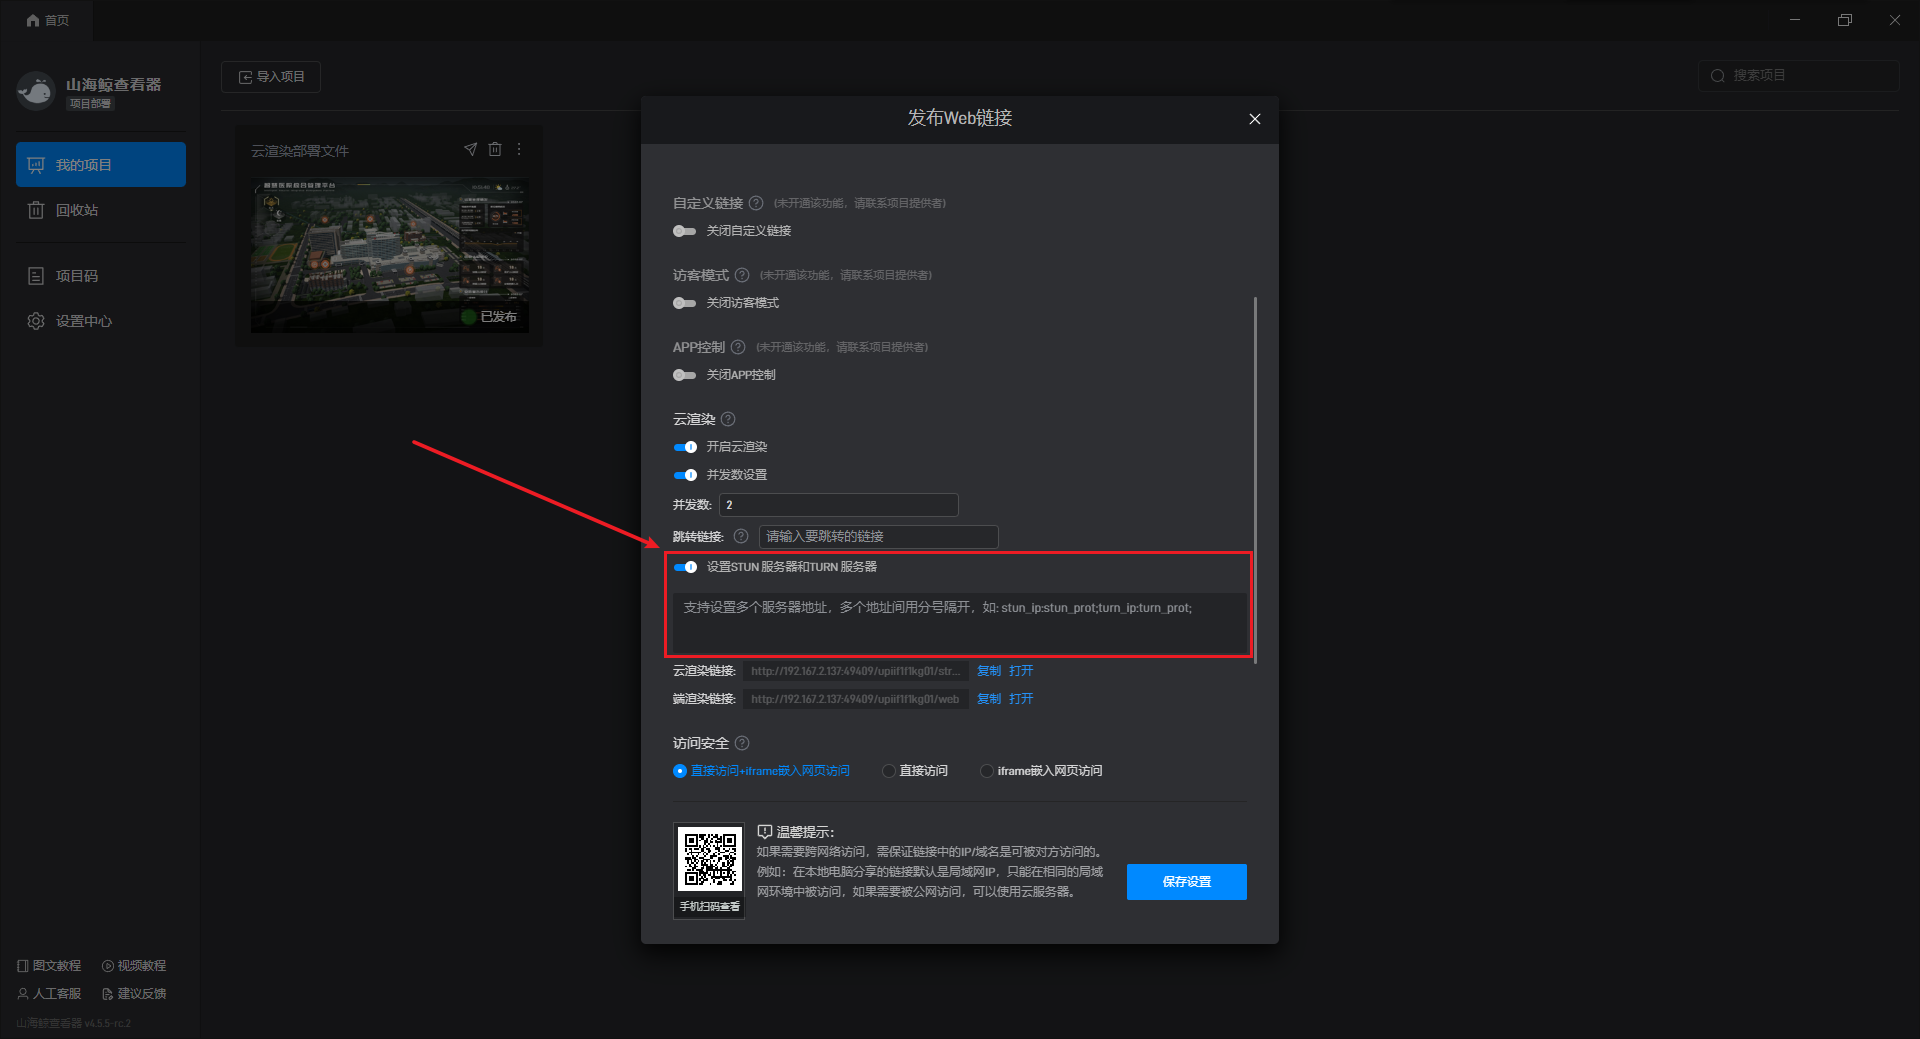This screenshot has height=1039, width=1920.
Task: Open 回收站 recycle bin
Action: point(101,210)
